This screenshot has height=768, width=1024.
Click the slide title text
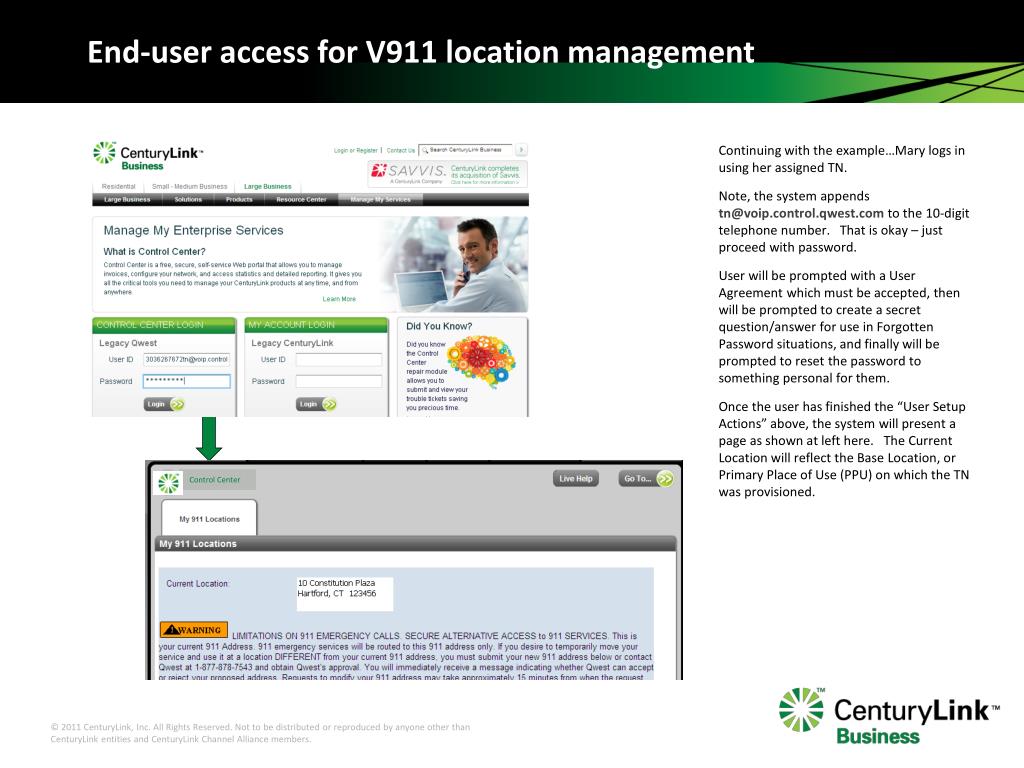pos(421,52)
